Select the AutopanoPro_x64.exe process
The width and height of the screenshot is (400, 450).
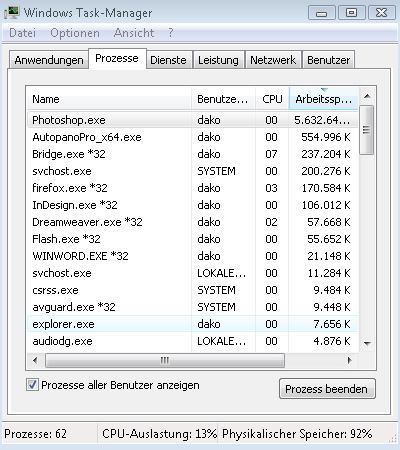pyautogui.click(x=192, y=137)
